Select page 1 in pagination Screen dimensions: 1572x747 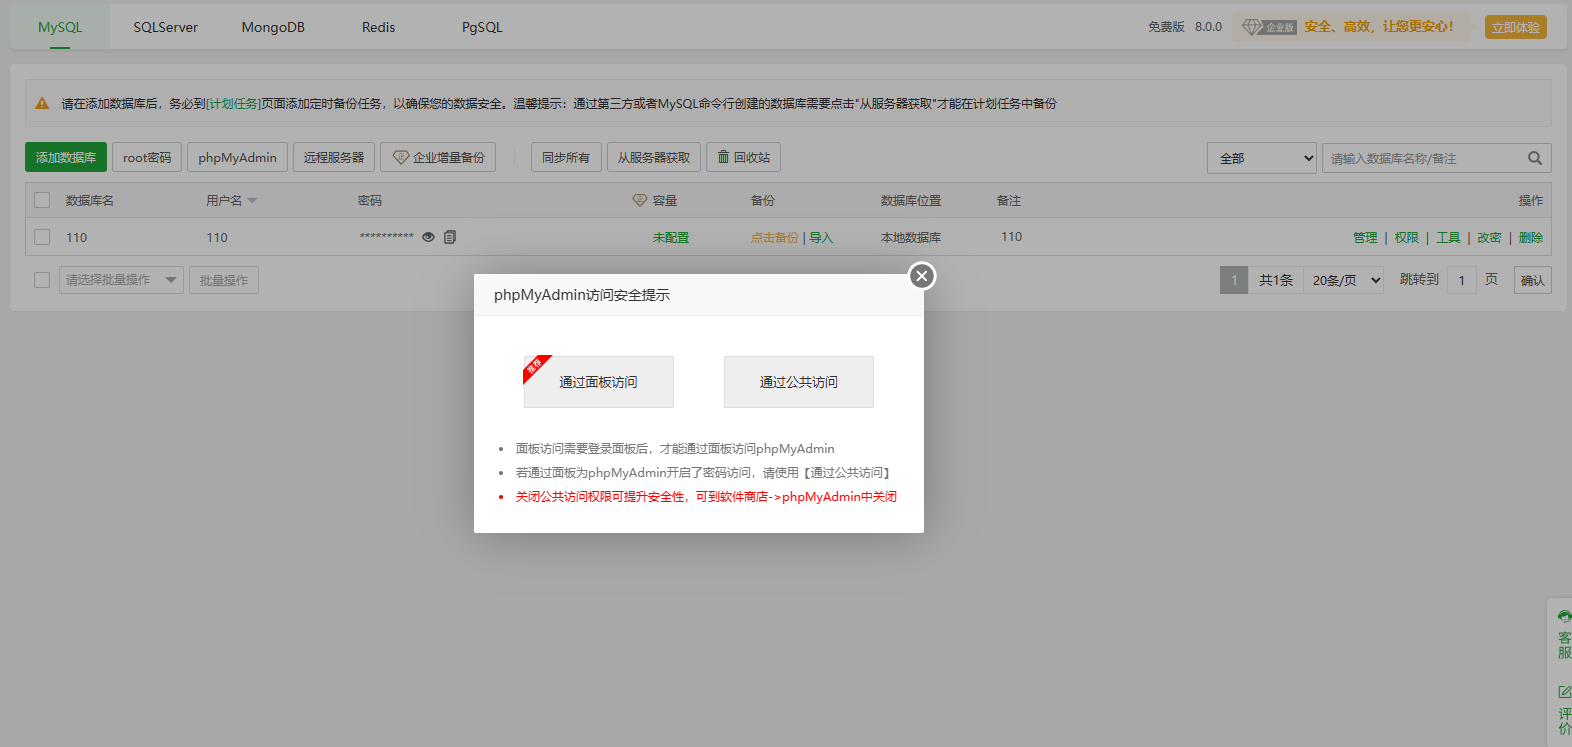coord(1234,280)
